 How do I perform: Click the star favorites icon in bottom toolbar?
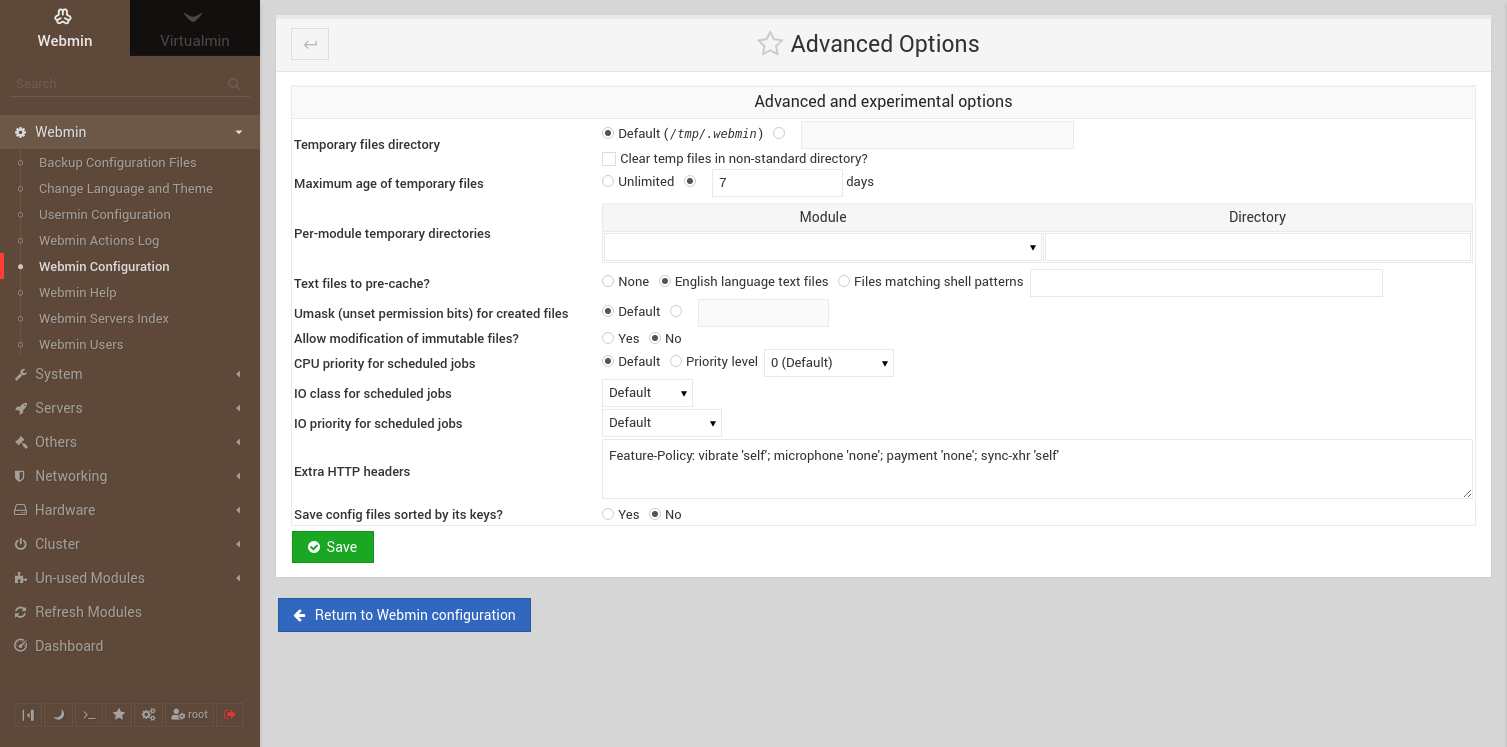(118, 714)
